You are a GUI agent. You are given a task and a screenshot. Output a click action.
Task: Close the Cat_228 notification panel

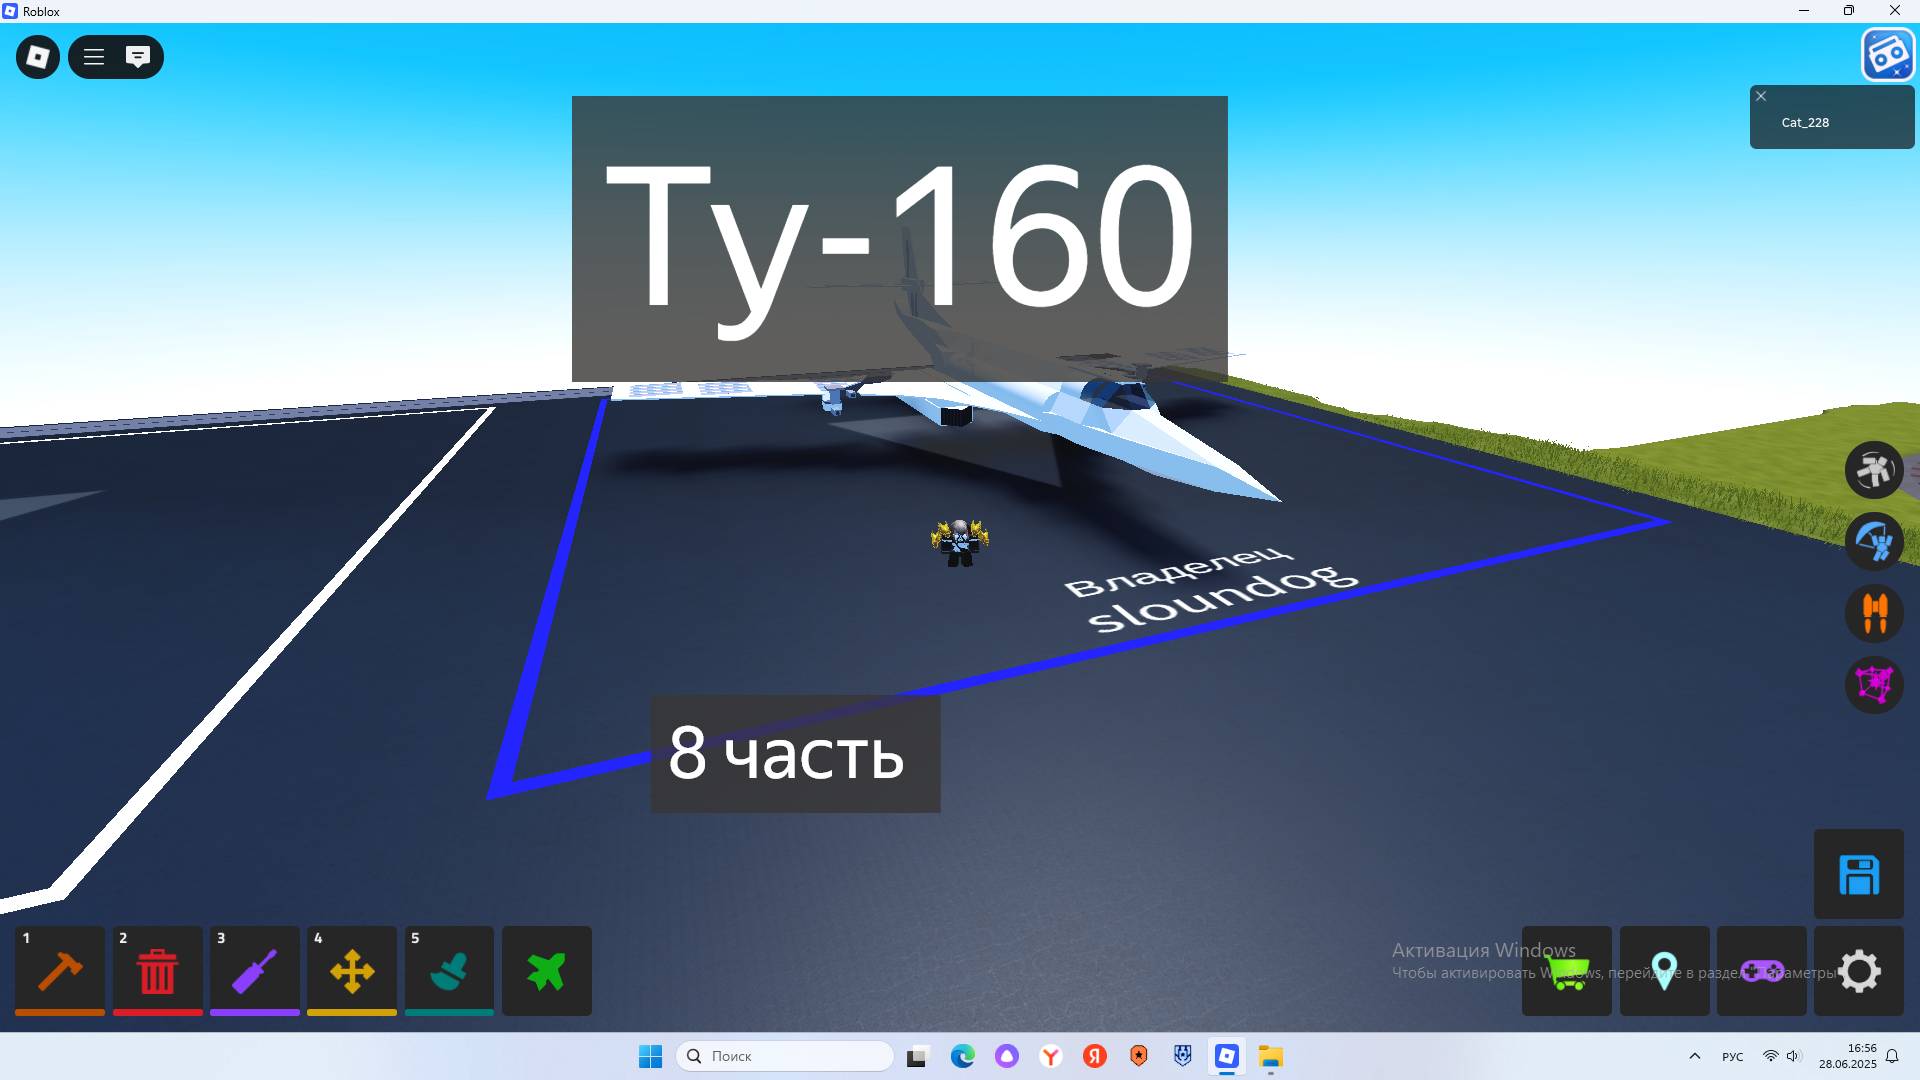point(1761,96)
